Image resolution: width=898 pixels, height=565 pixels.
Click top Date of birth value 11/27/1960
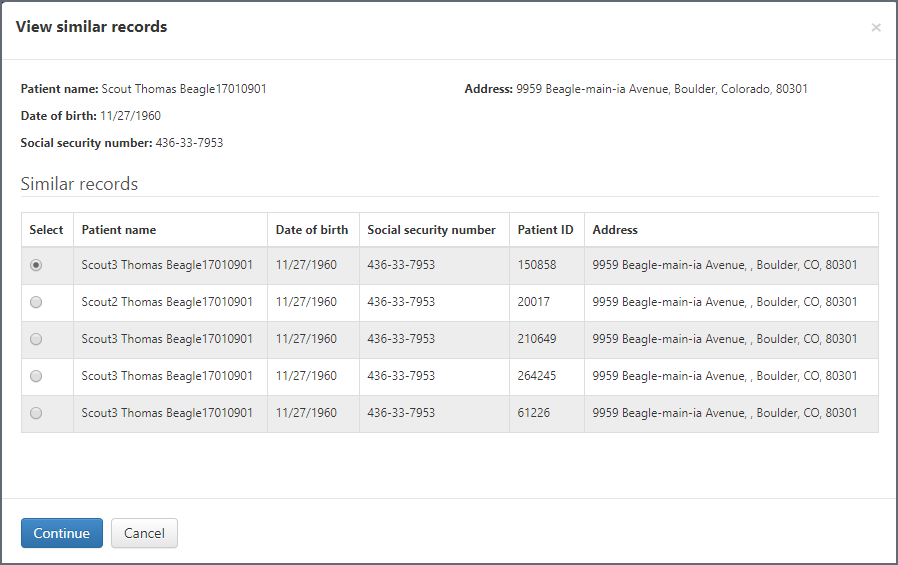pyautogui.click(x=131, y=116)
